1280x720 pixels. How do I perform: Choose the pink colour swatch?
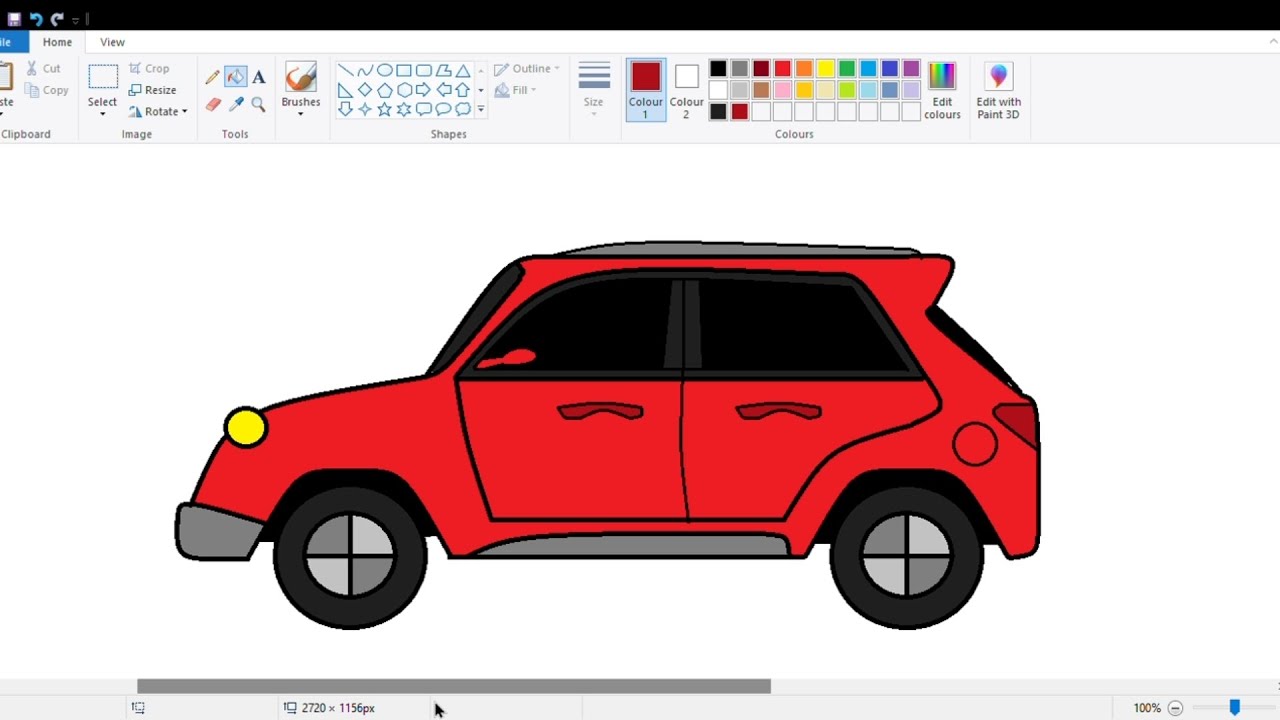782,90
